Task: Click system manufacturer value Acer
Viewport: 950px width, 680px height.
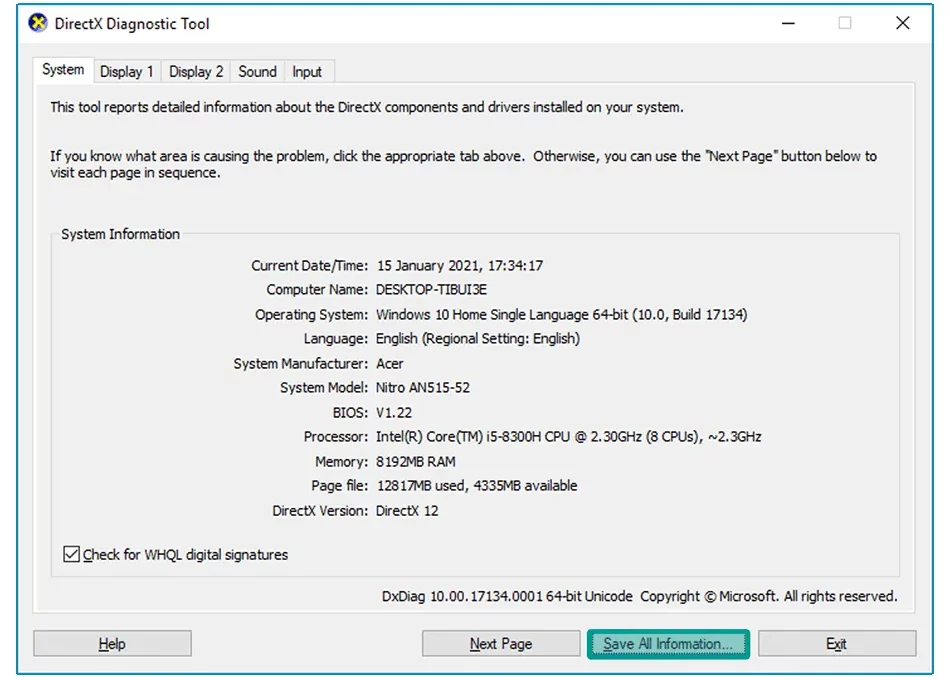Action: tap(390, 364)
